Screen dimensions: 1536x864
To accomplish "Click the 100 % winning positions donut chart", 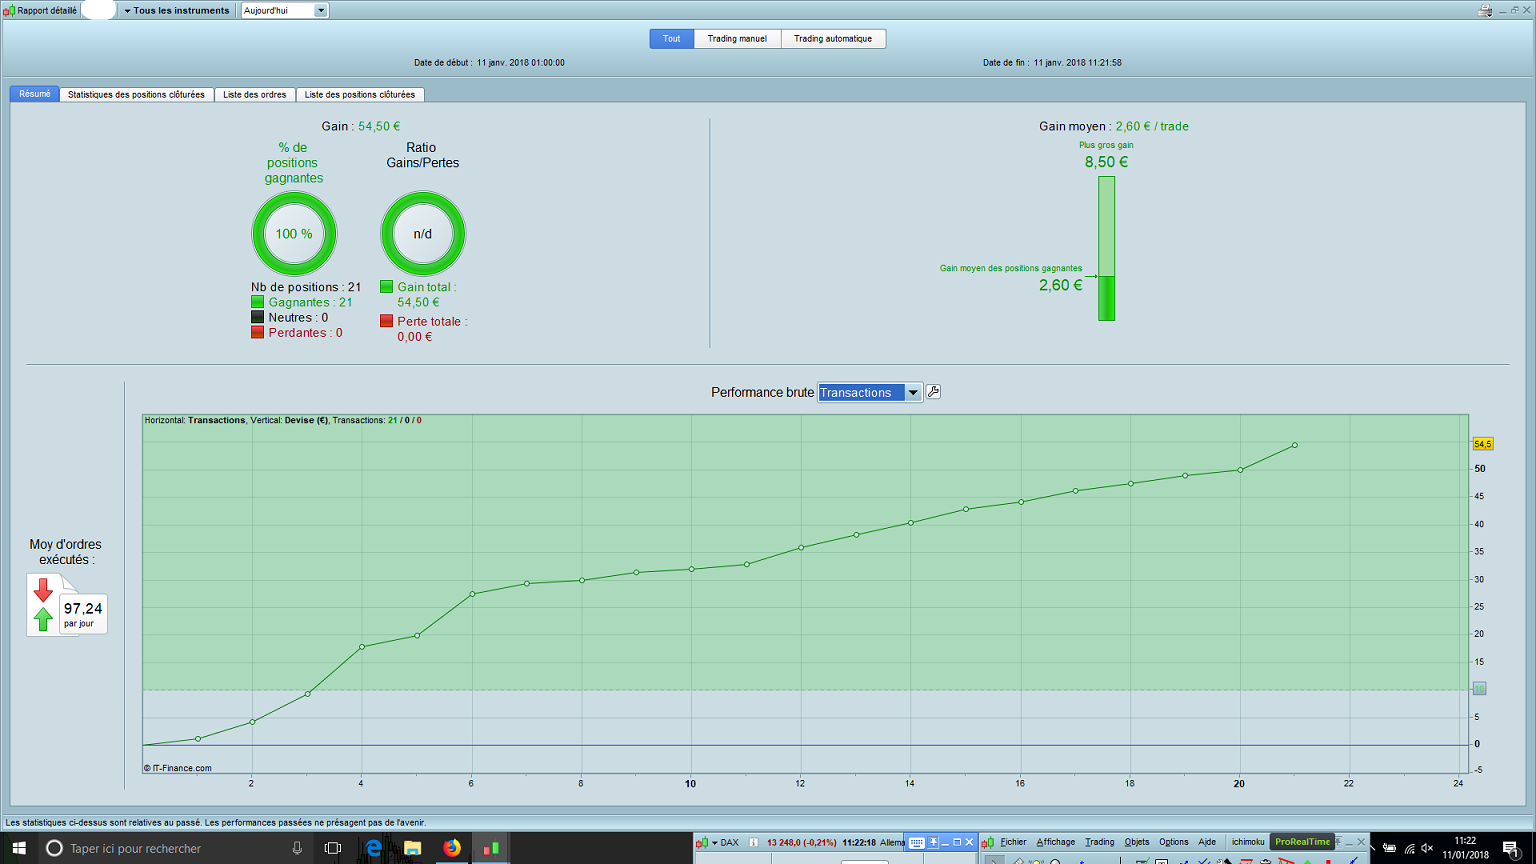I will point(294,234).
